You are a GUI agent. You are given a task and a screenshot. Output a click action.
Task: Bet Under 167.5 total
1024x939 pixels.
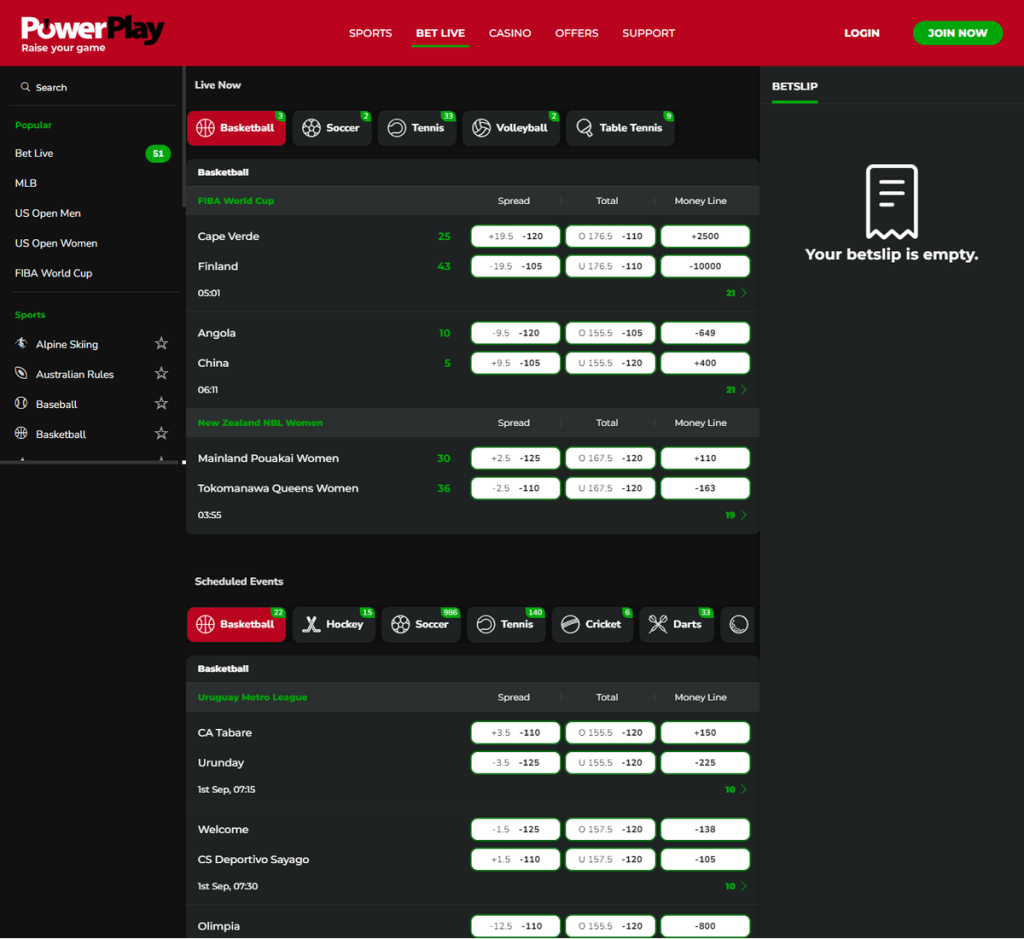[610, 488]
